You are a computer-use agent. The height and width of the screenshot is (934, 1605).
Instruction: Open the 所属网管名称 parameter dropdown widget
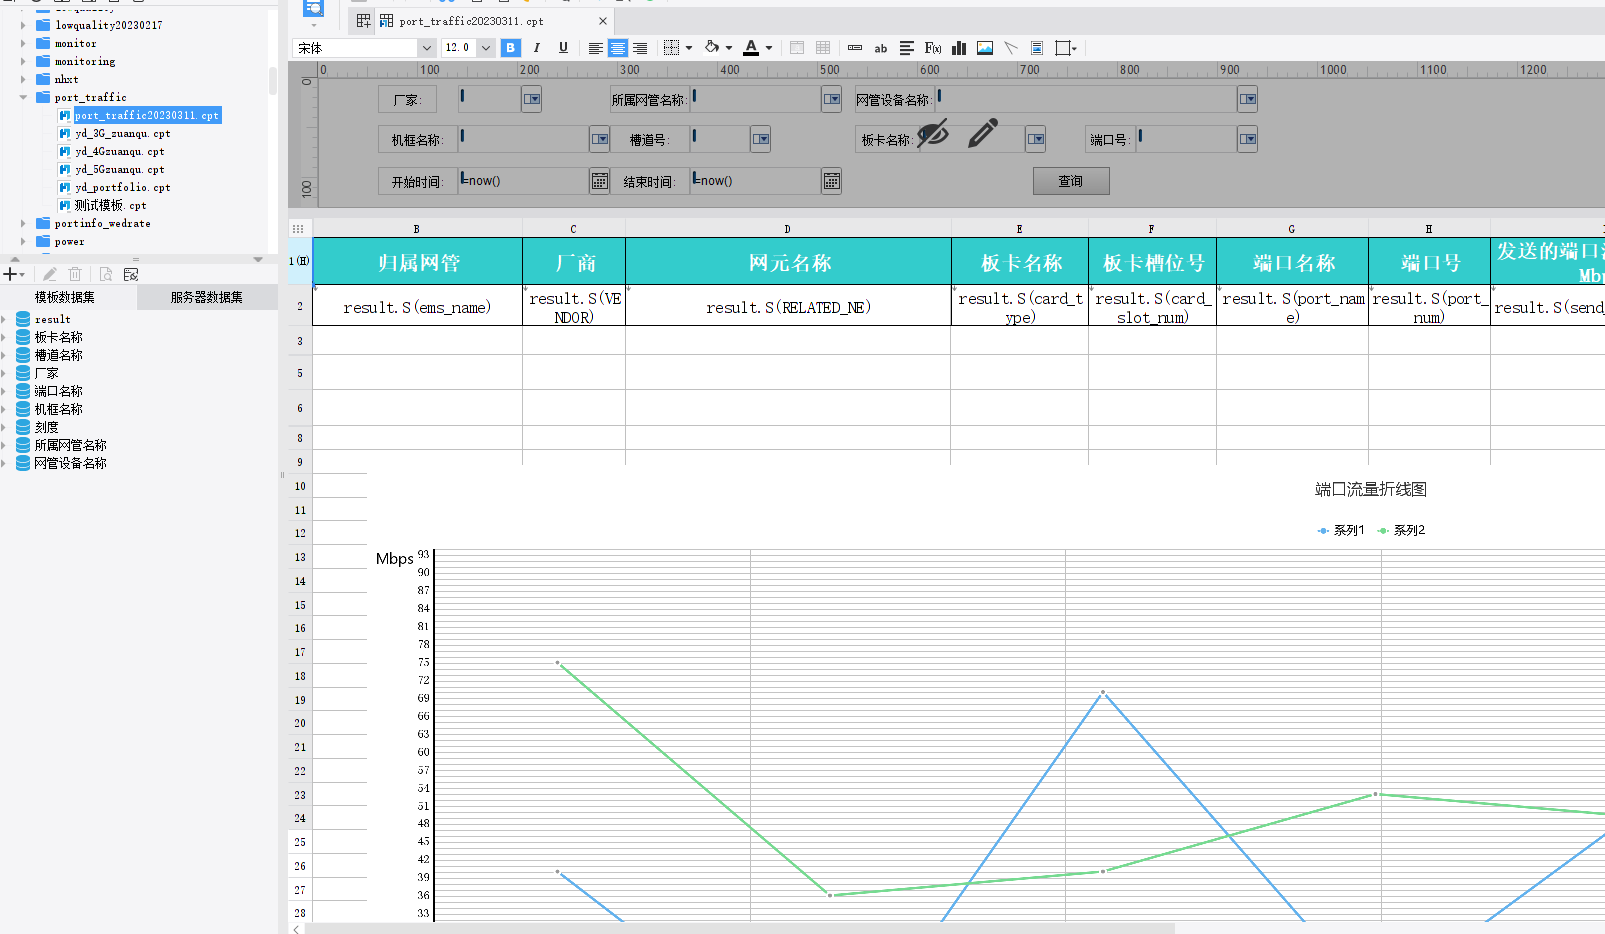(x=832, y=99)
